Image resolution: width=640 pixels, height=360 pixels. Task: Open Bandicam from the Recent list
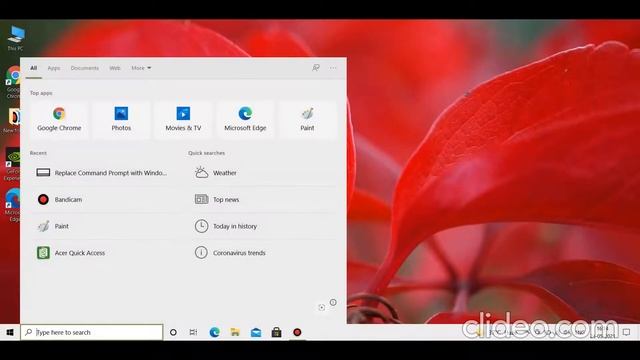point(102,200)
